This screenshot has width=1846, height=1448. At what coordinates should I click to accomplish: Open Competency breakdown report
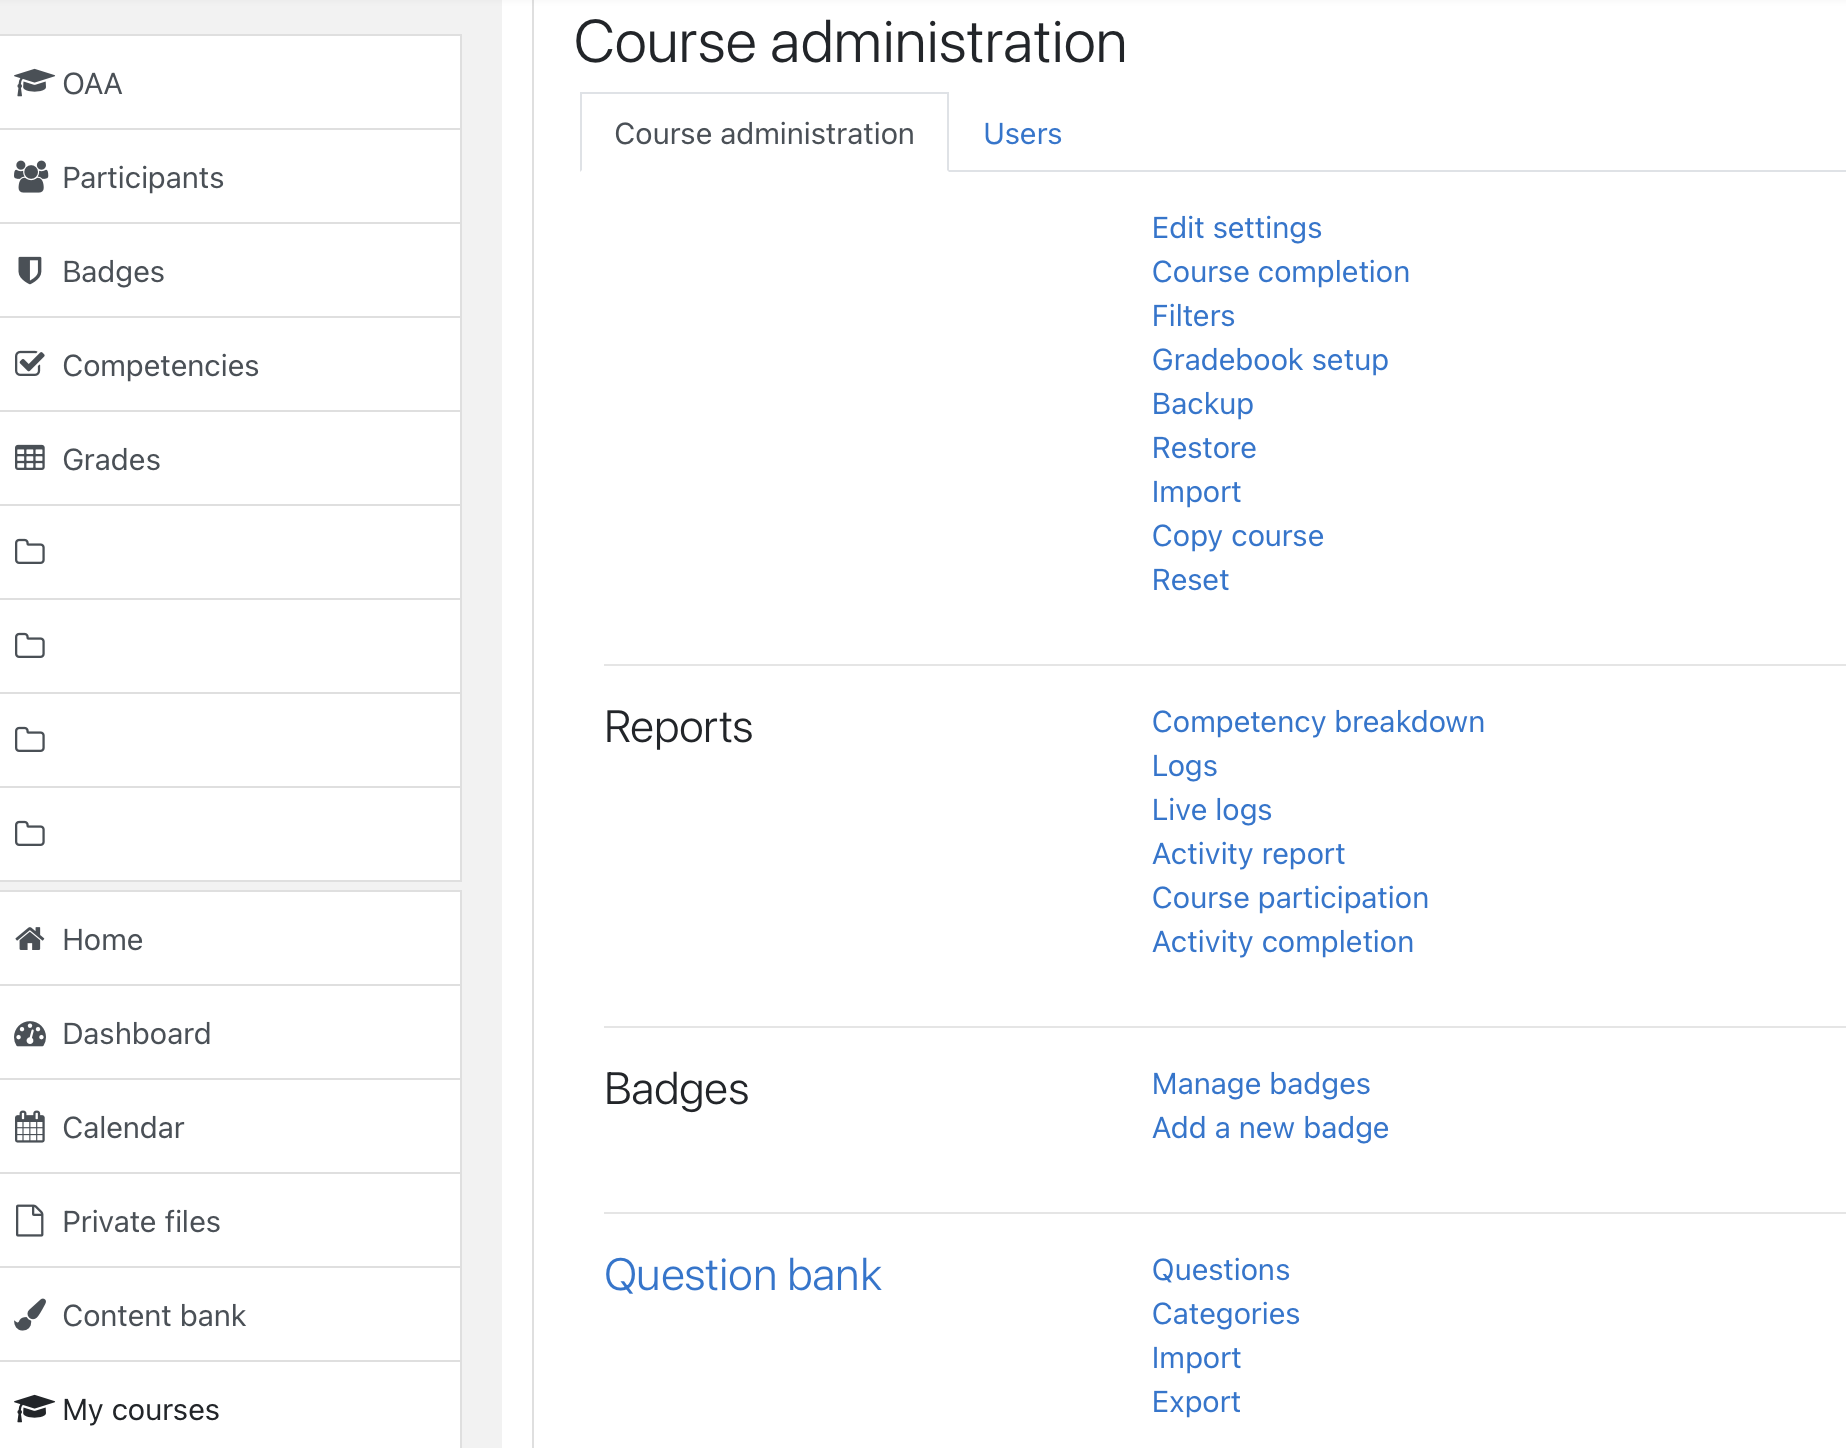[1317, 722]
